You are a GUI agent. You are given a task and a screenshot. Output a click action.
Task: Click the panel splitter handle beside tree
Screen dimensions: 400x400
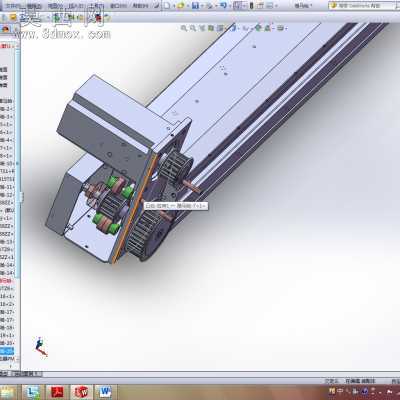(21, 197)
